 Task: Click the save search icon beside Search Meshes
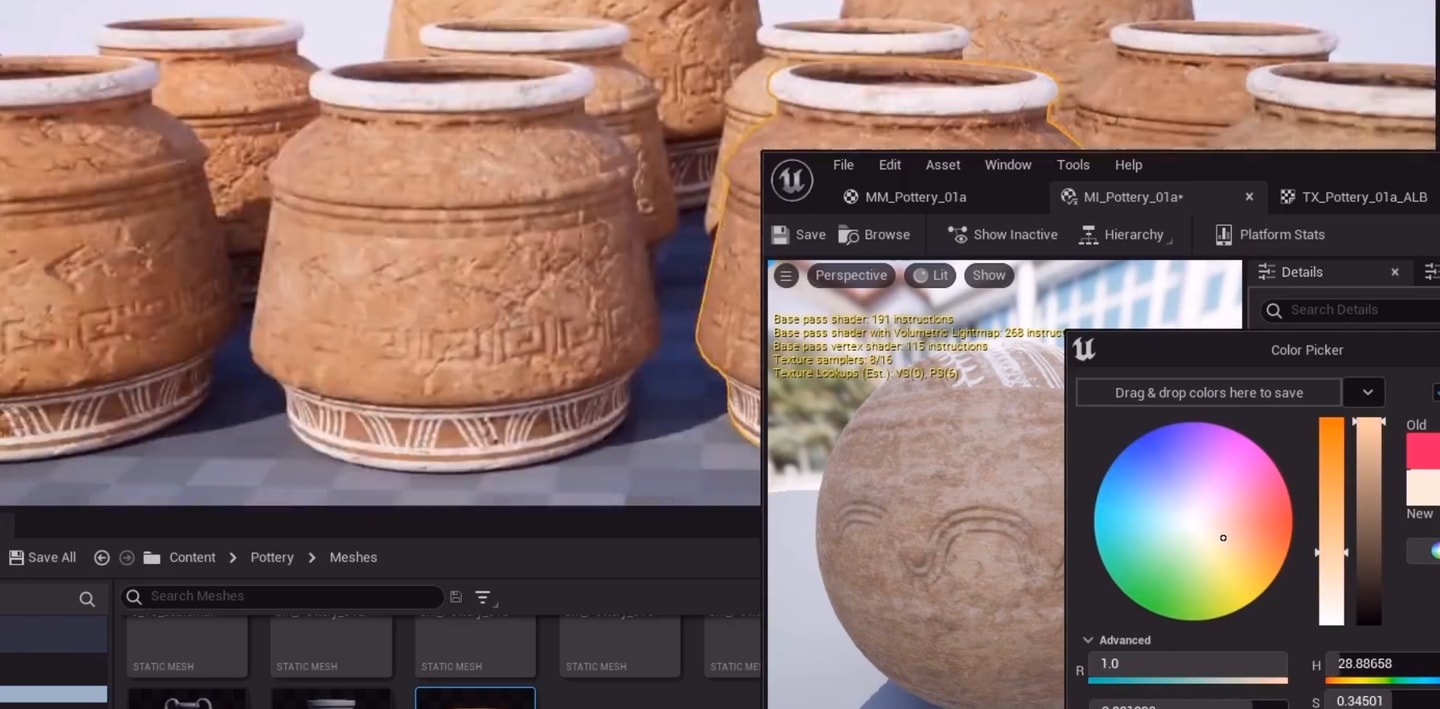[456, 597]
